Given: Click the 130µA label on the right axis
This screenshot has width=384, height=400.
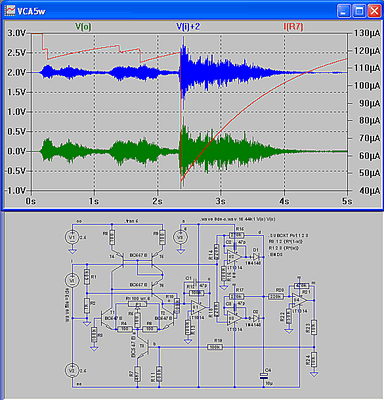Looking at the screenshot, I should (368, 33).
